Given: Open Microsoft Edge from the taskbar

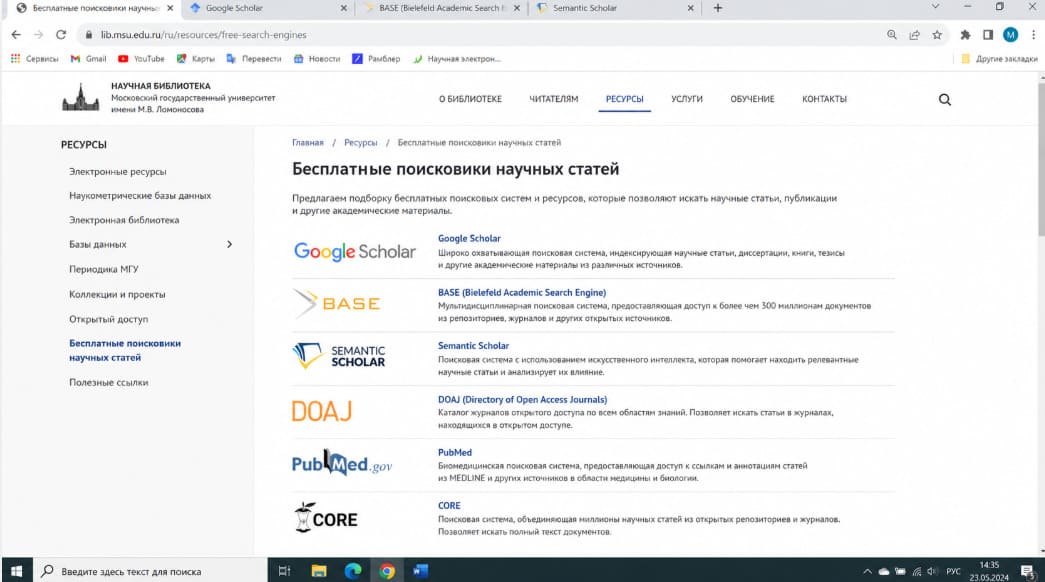Looking at the screenshot, I should tap(353, 571).
